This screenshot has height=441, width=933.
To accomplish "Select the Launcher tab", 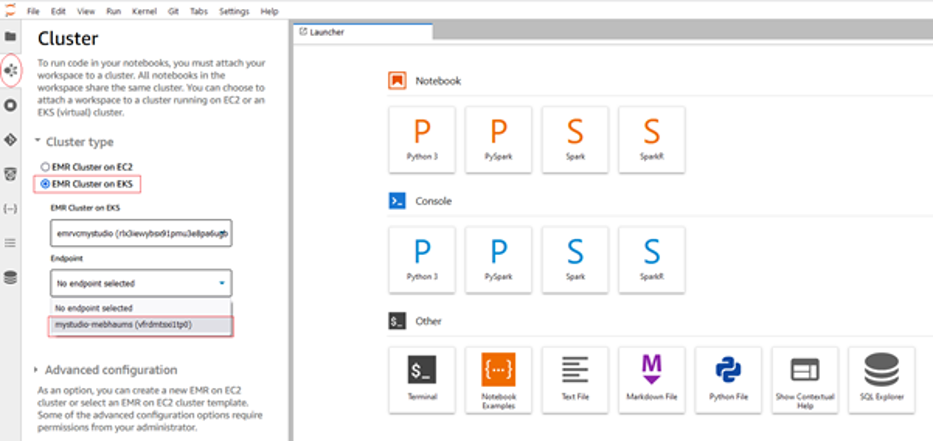I will pyautogui.click(x=363, y=32).
